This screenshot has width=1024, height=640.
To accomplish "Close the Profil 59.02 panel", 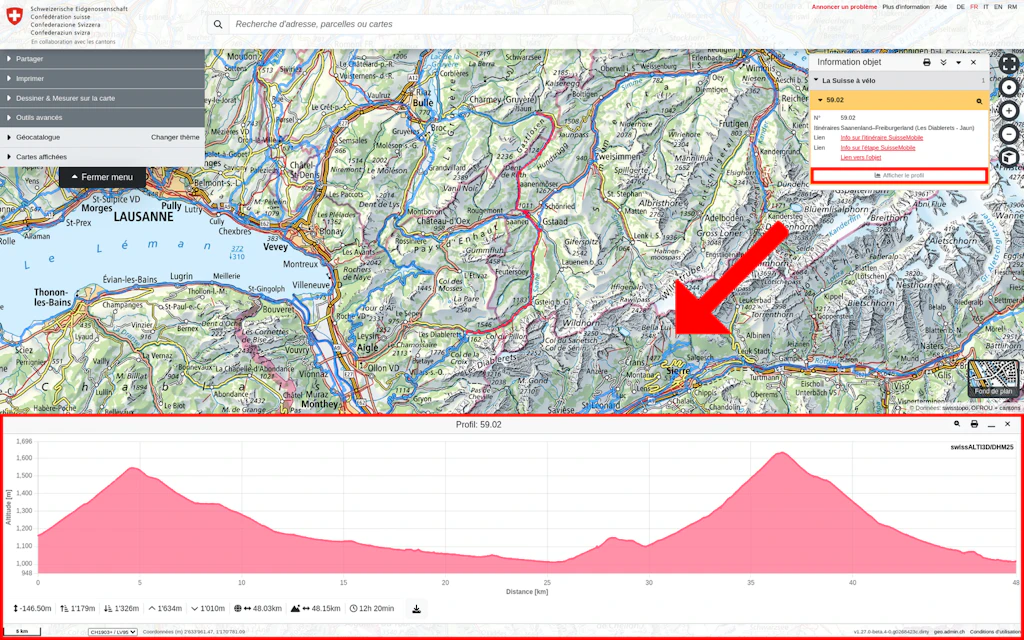I will (1008, 424).
